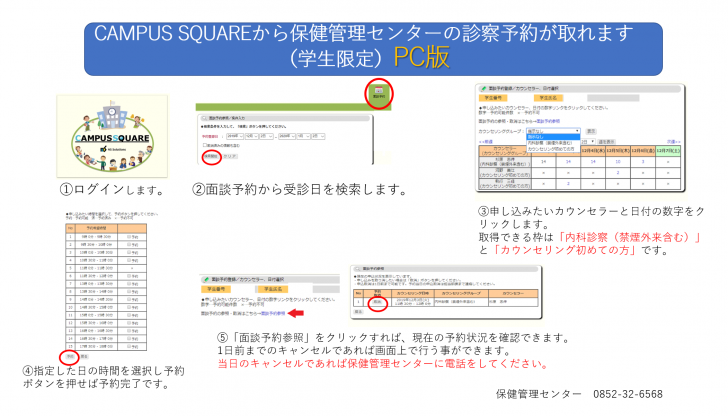Tick the 予約 checkbox in time slot row 1
Screen dimensions: 728x416
click(129, 237)
